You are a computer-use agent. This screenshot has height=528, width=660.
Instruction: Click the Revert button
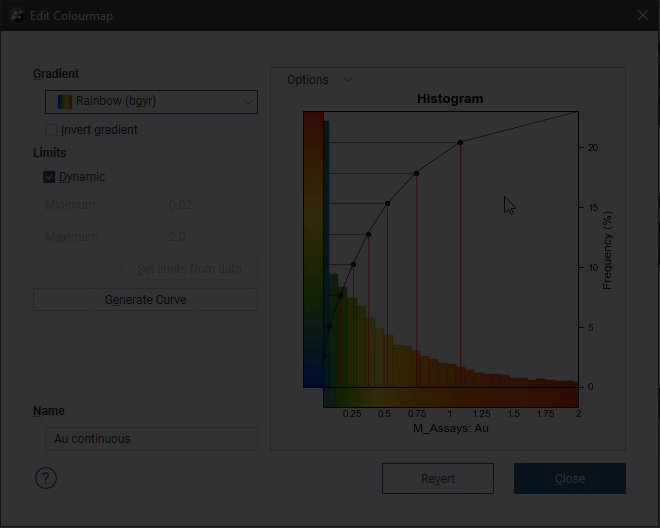(437, 479)
